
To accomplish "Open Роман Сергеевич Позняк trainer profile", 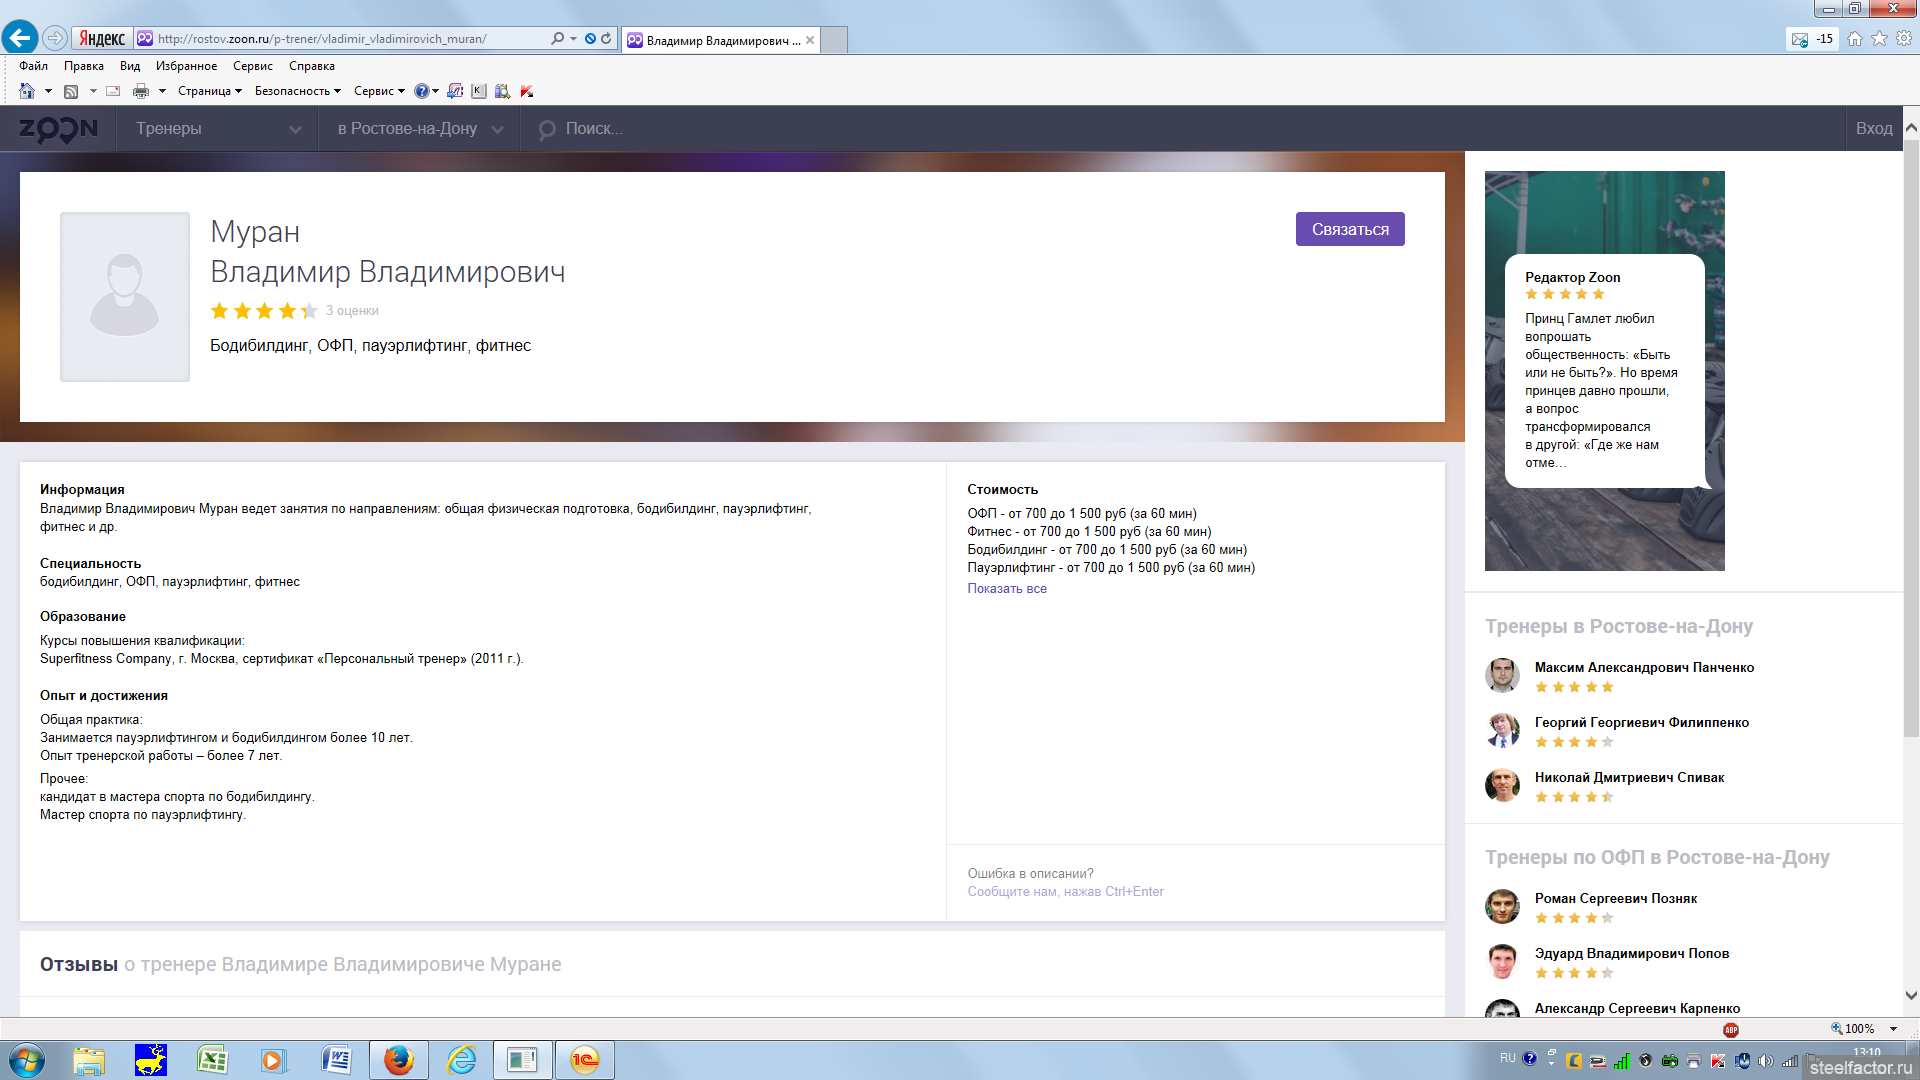I will 1616,899.
